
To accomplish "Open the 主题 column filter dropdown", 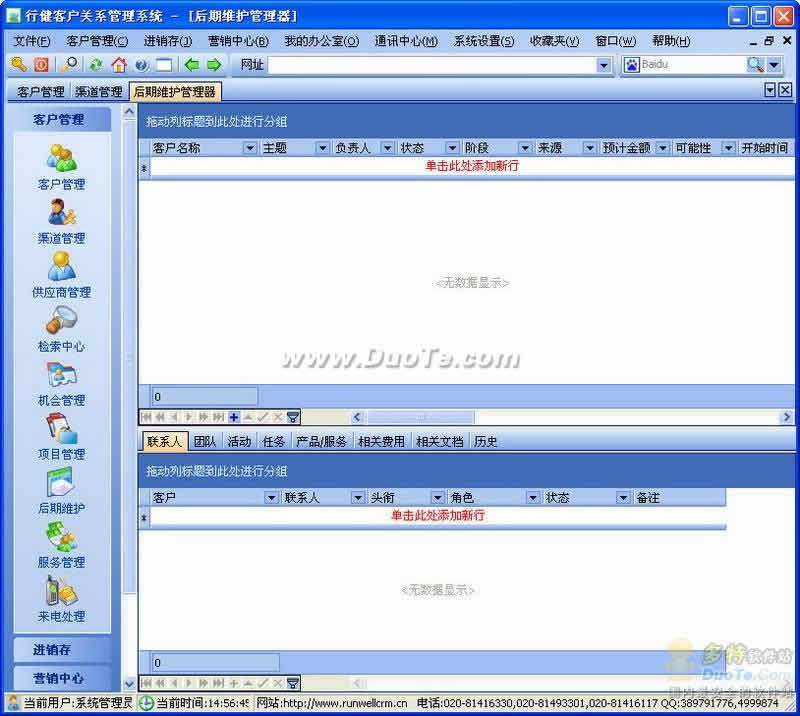I will point(322,148).
